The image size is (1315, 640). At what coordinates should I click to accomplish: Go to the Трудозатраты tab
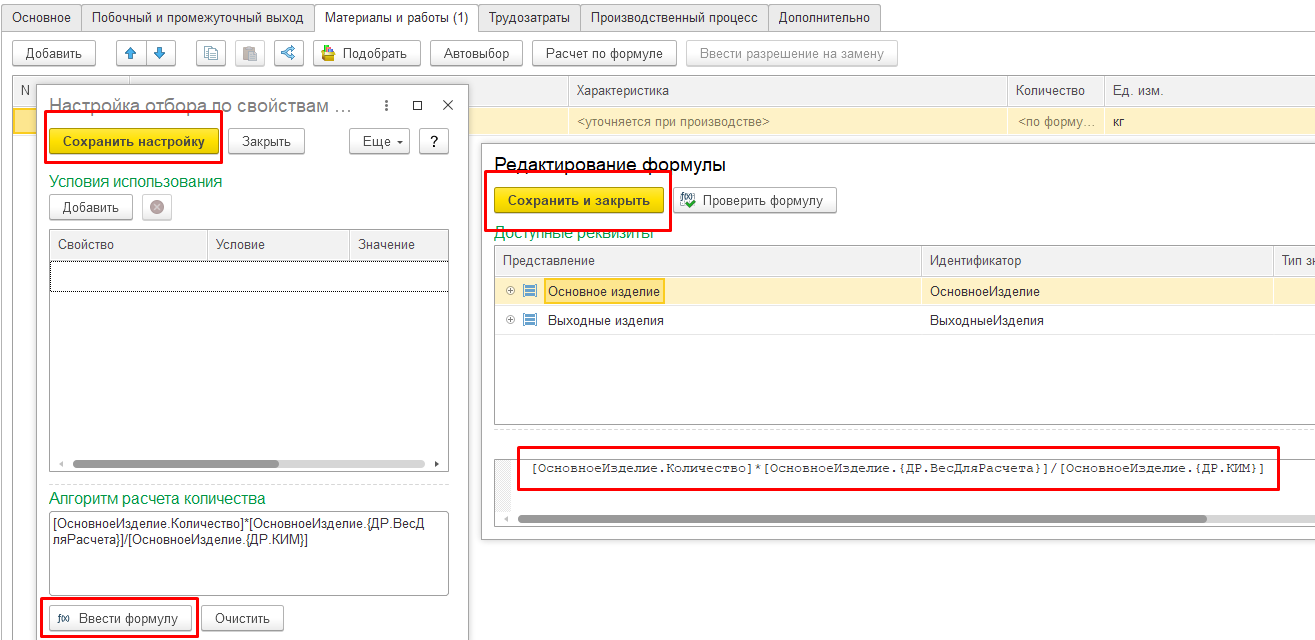tap(530, 17)
